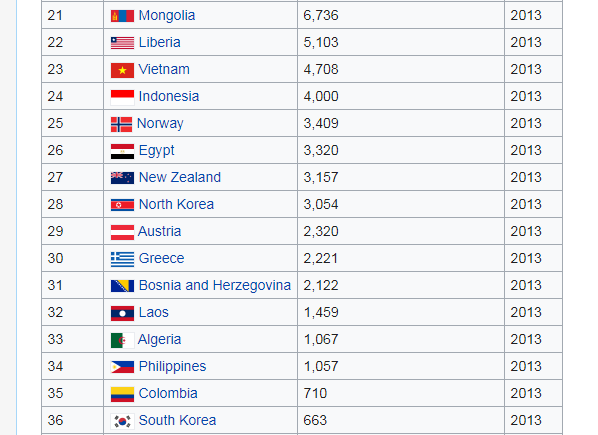Screen dimensions: 598x435
Task: Click the New Zealand flag icon
Action: tap(122, 178)
